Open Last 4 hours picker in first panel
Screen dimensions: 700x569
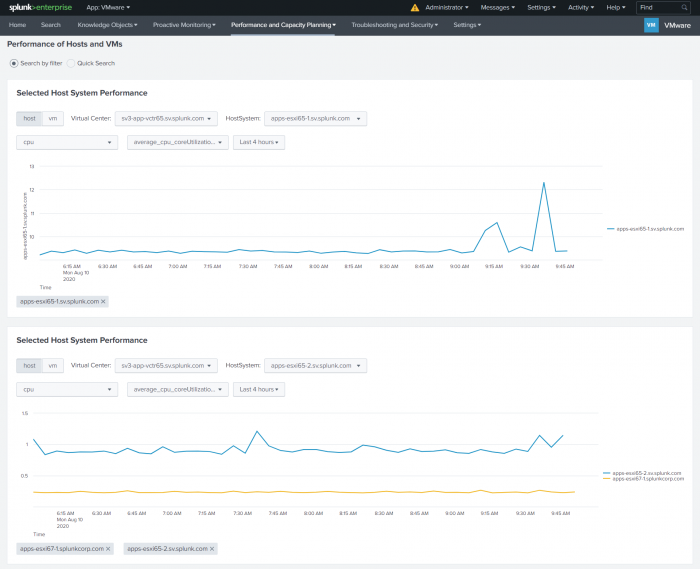[x=259, y=142]
